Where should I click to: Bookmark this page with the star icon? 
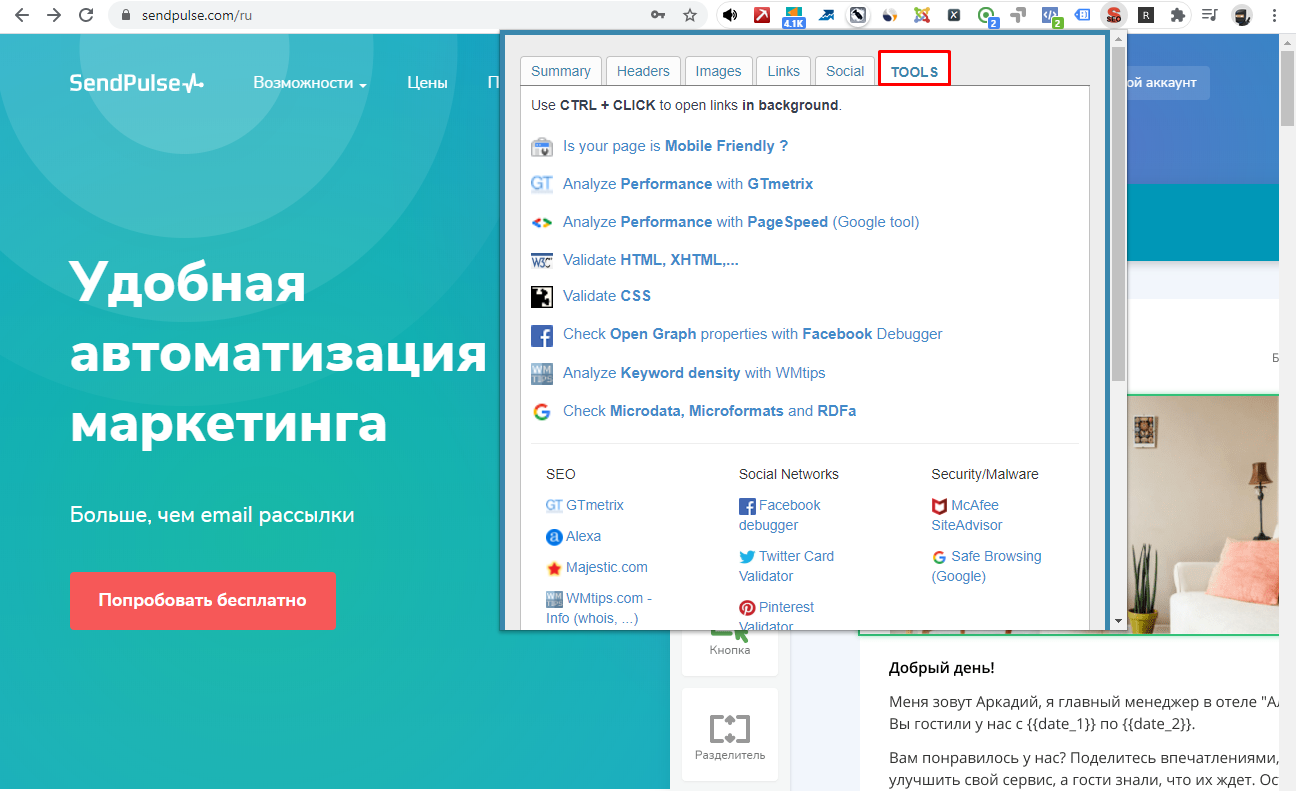pyautogui.click(x=690, y=15)
